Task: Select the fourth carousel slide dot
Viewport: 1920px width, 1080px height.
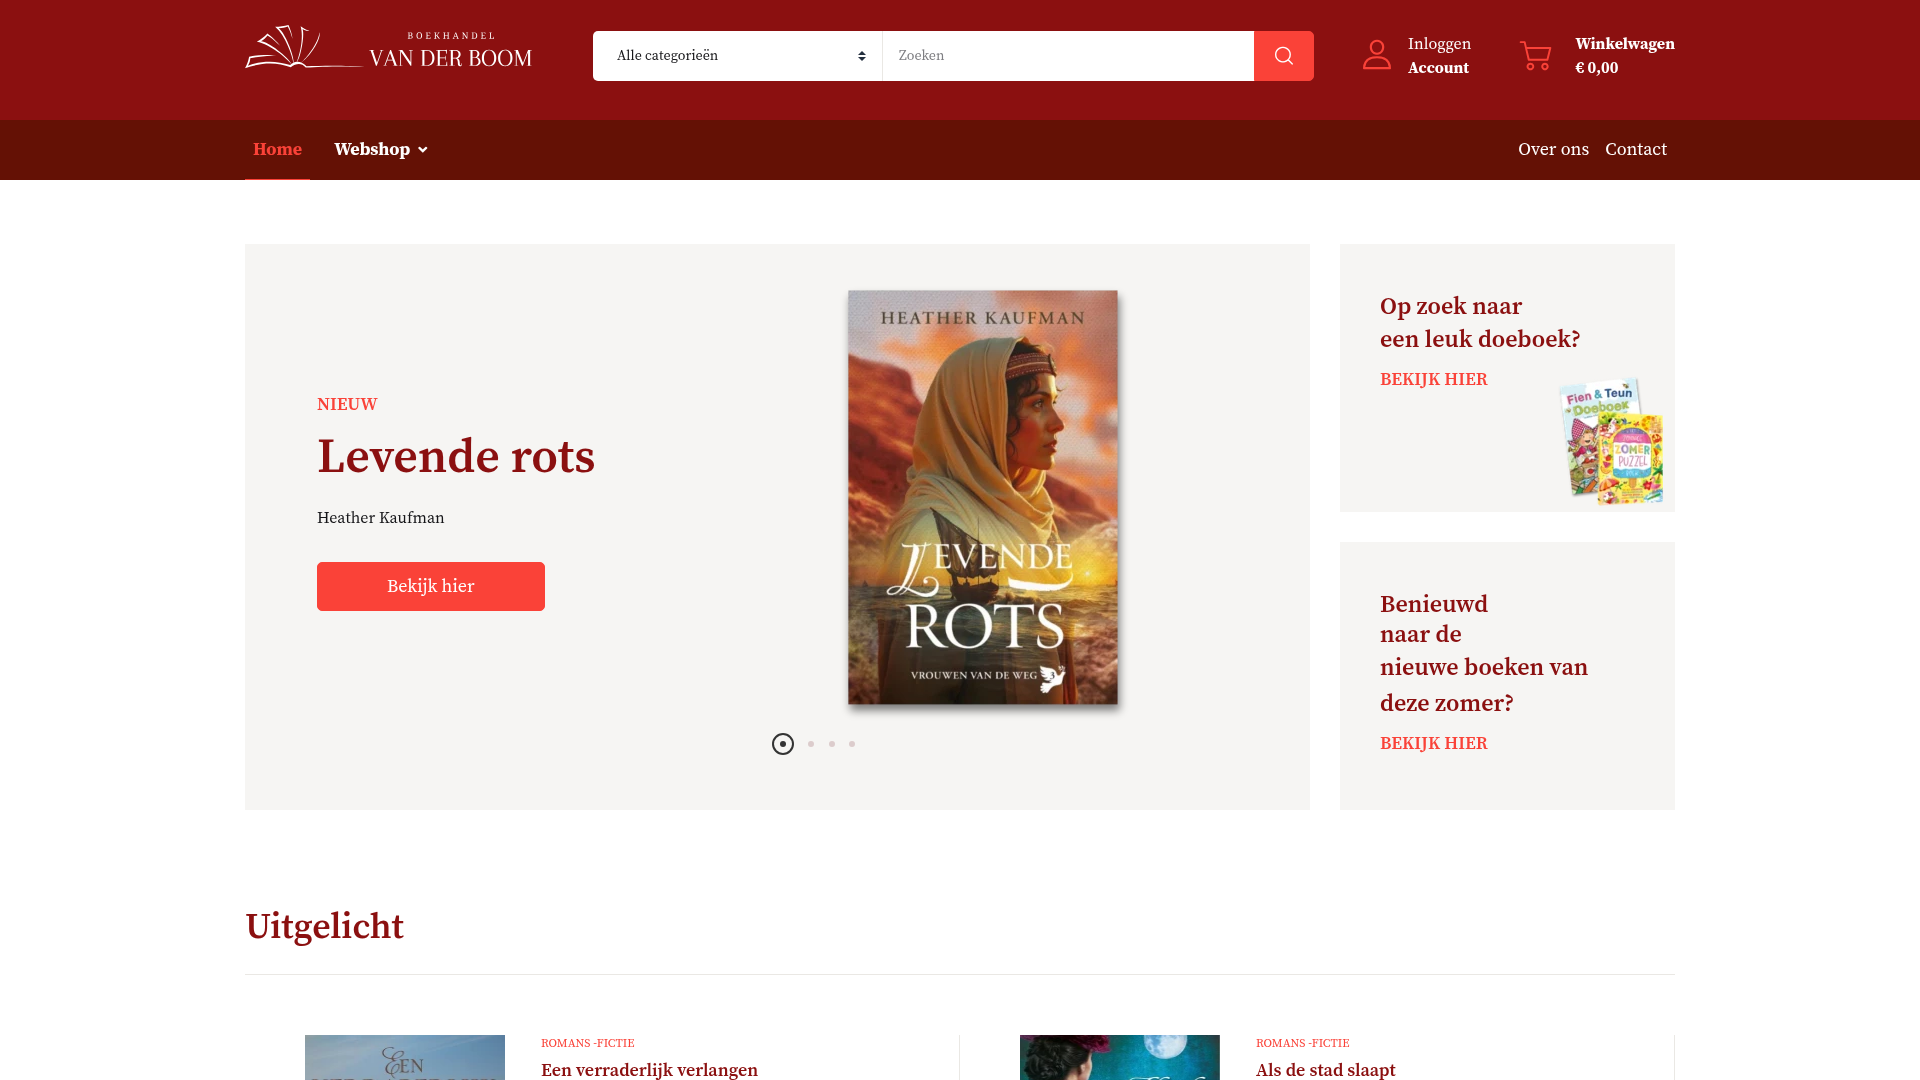Action: tap(852, 744)
